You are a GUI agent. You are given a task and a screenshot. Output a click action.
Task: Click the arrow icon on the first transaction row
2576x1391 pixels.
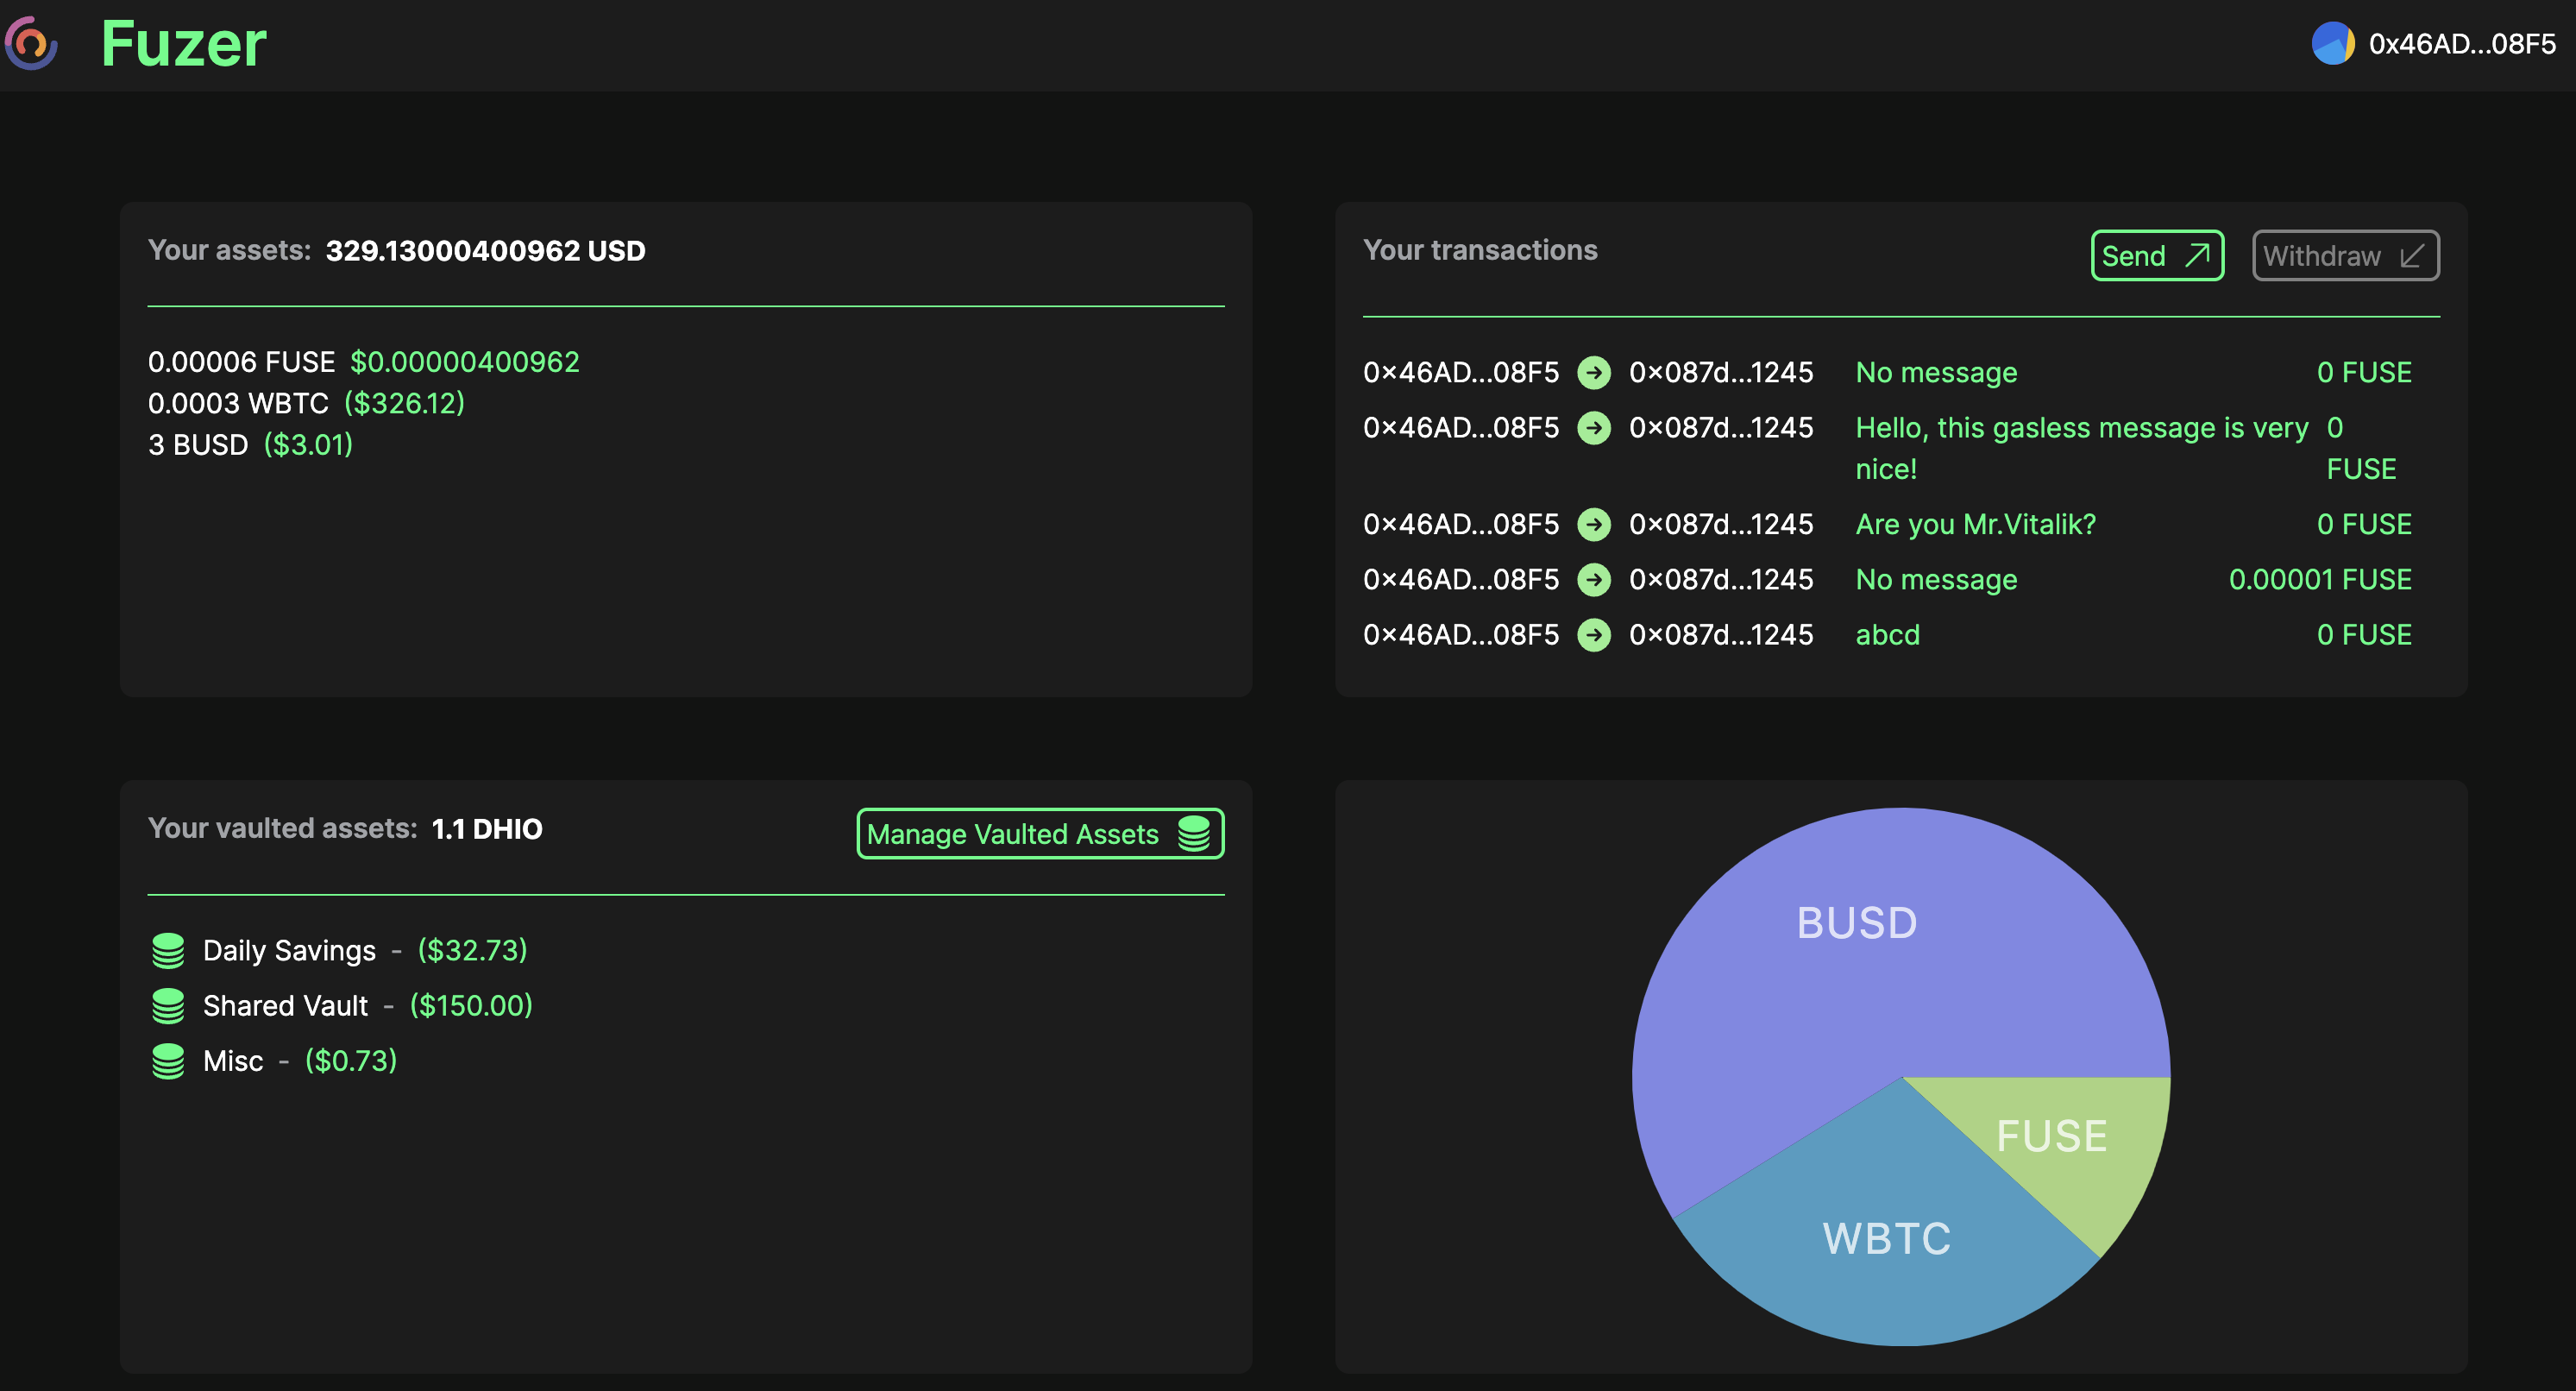pos(1593,373)
